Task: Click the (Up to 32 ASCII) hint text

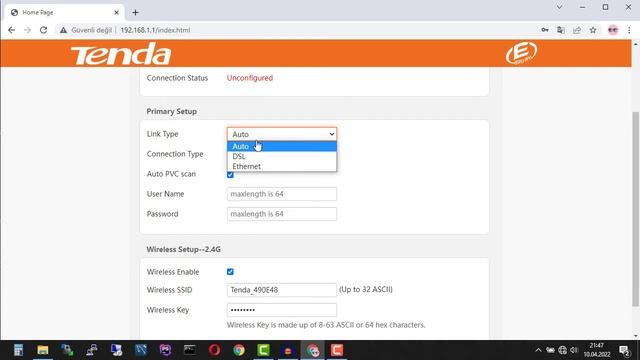Action: click(x=366, y=289)
